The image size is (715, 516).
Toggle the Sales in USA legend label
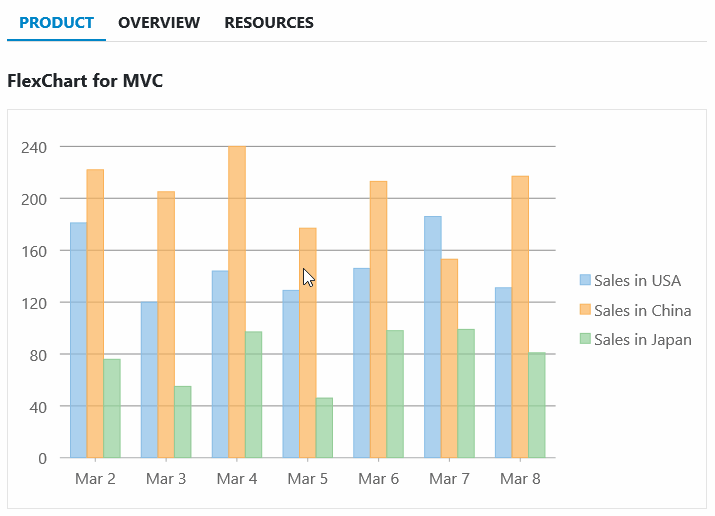[637, 280]
